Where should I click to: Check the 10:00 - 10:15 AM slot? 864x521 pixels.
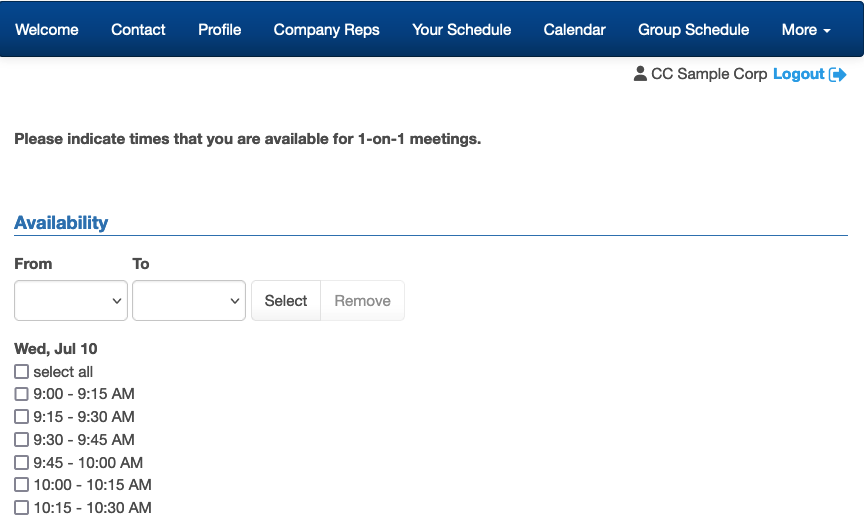coord(22,485)
